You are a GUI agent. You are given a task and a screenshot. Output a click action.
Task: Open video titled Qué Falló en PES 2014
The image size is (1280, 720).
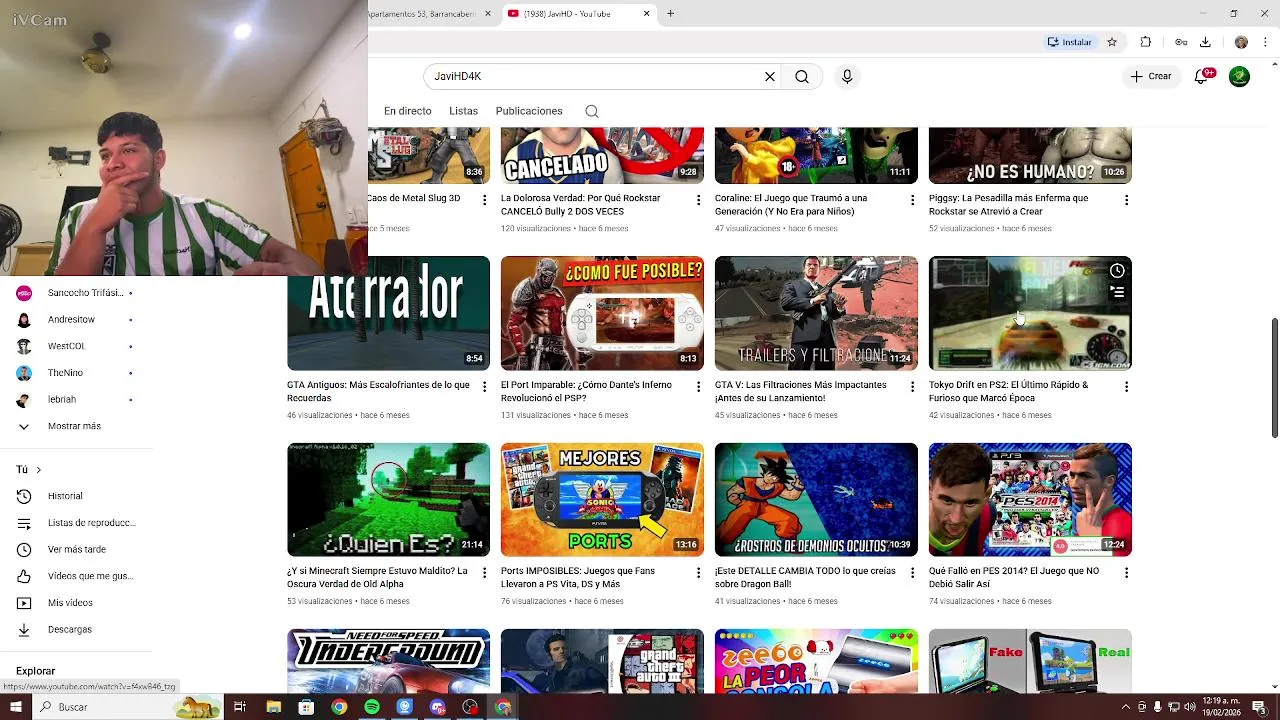pos(1013,577)
